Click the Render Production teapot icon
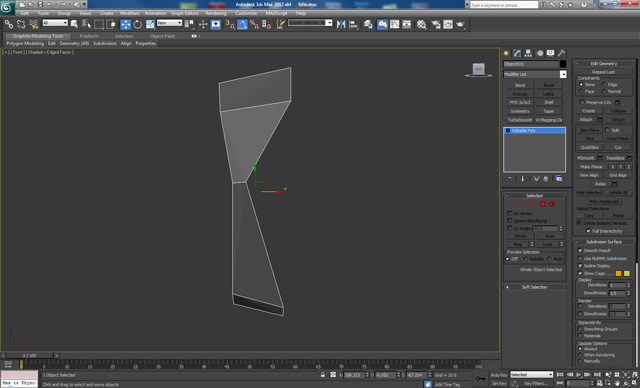Image resolution: width=640 pixels, height=388 pixels. pos(460,24)
